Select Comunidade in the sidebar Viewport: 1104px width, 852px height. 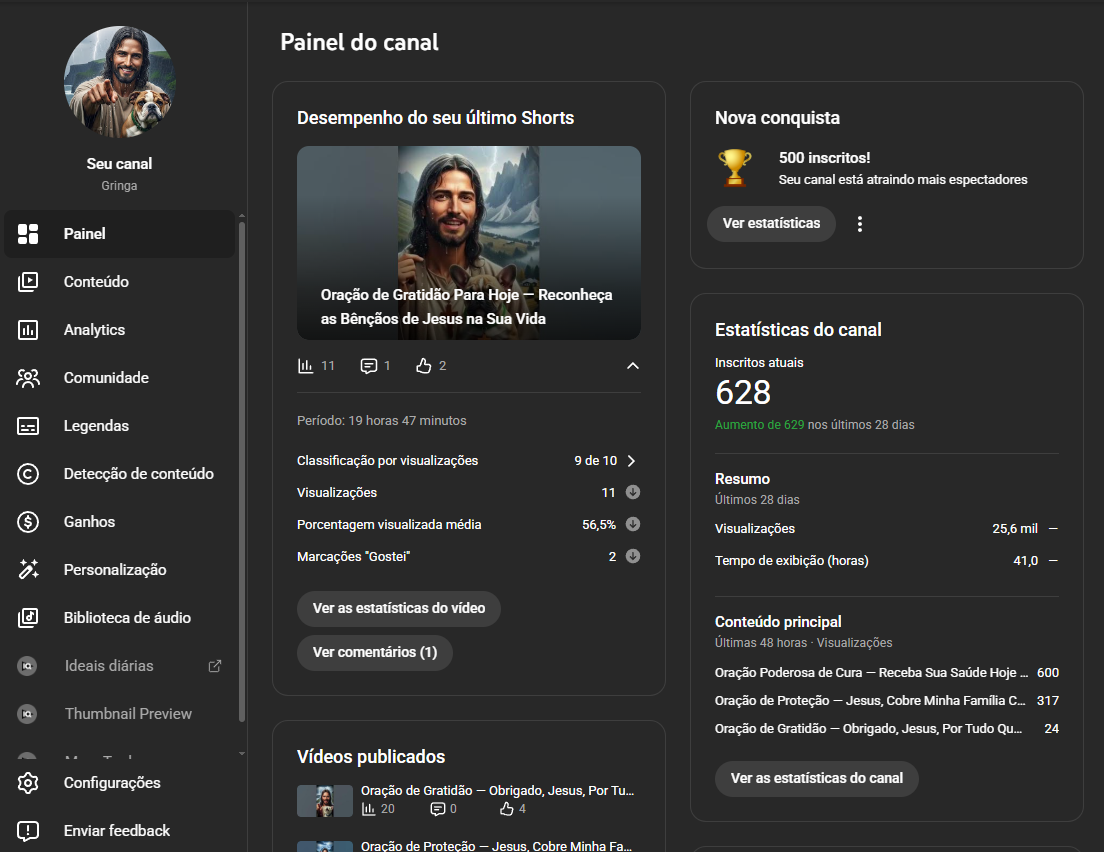click(120, 378)
